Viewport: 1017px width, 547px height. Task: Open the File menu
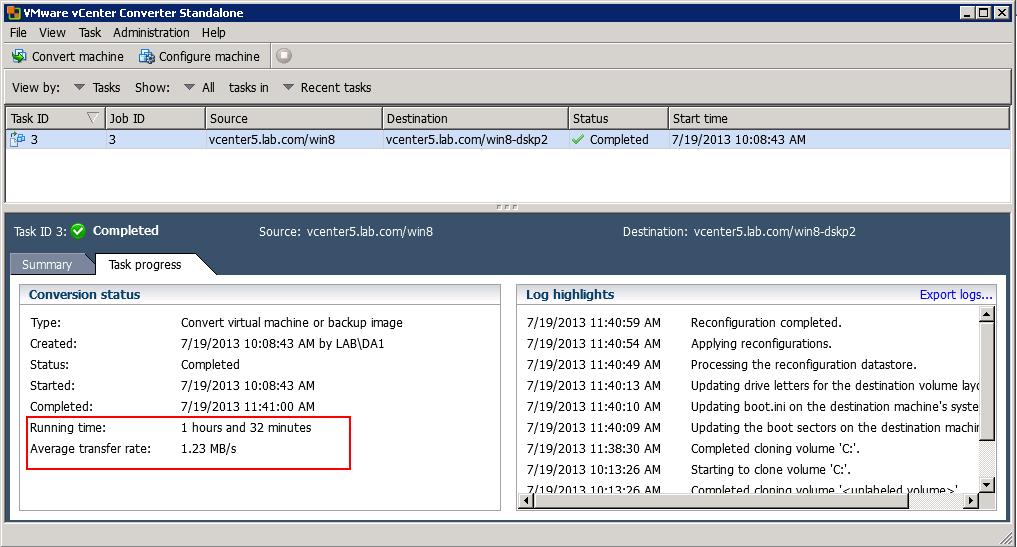pyautogui.click(x=18, y=32)
